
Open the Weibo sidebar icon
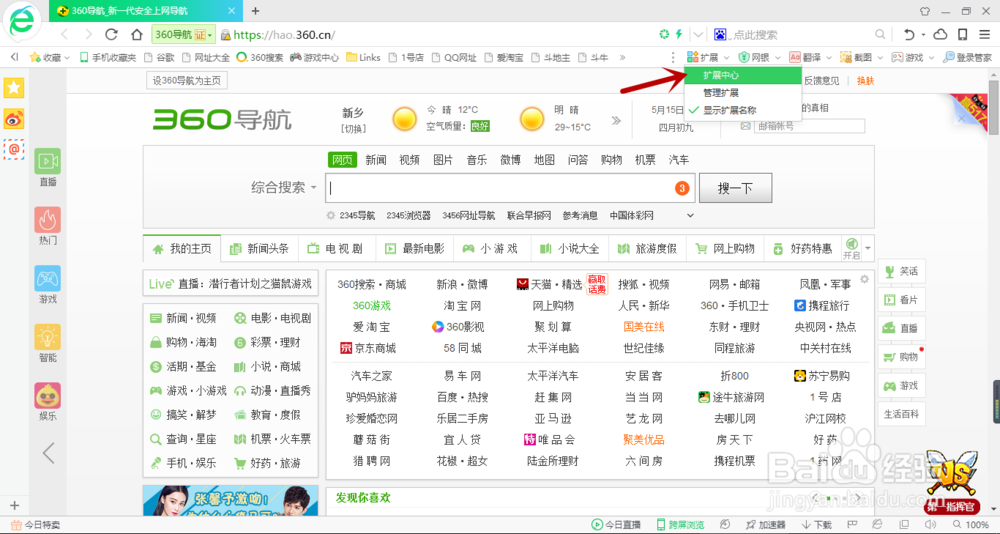point(14,119)
